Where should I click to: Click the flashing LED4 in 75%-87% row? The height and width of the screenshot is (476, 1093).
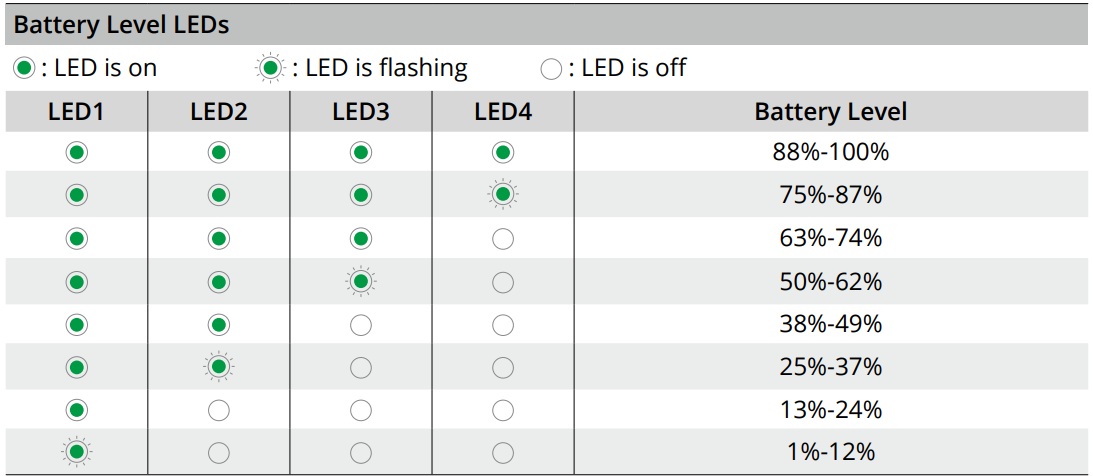pyautogui.click(x=503, y=195)
